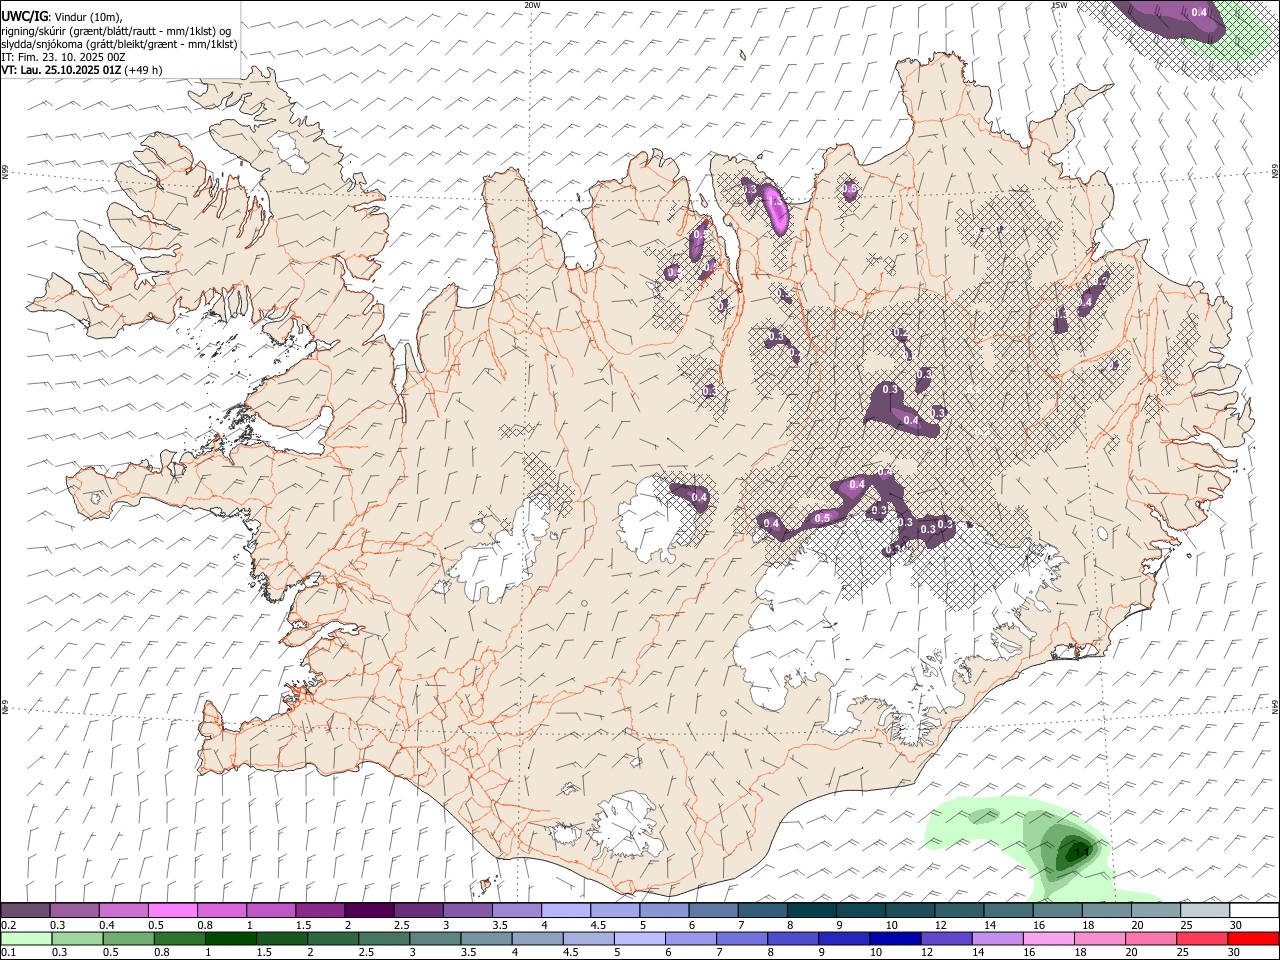Click the "1.5" value on the pink snow patch

(x=775, y=201)
